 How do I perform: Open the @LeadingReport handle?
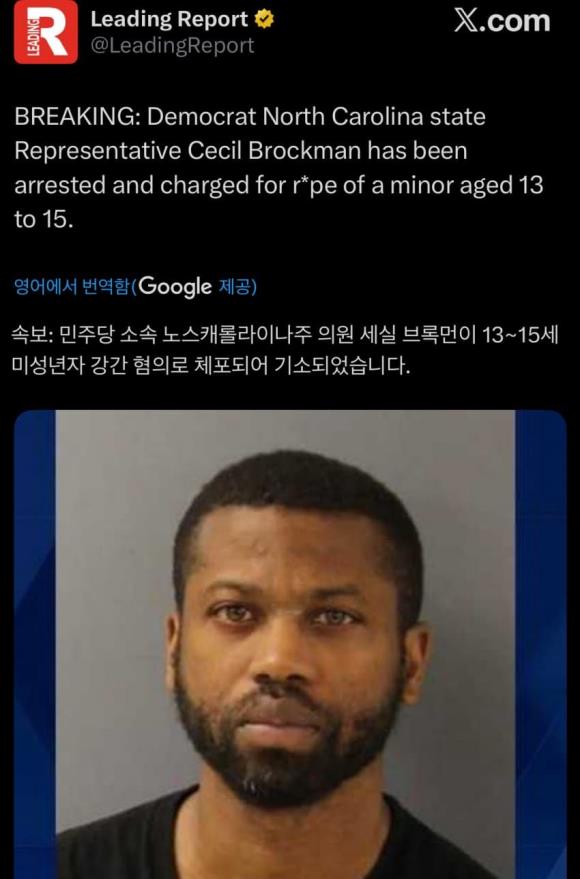pyautogui.click(x=173, y=46)
